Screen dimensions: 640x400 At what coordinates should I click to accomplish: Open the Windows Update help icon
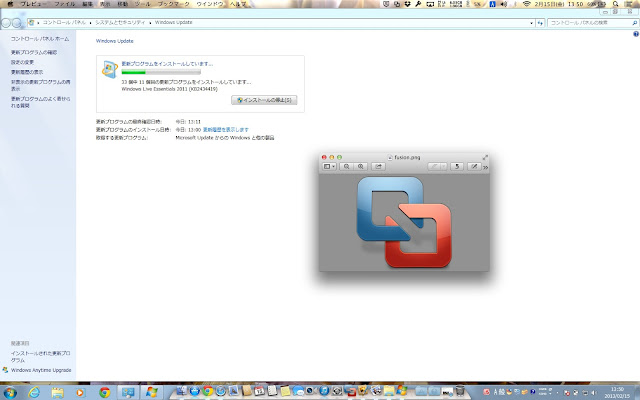click(x=636, y=34)
